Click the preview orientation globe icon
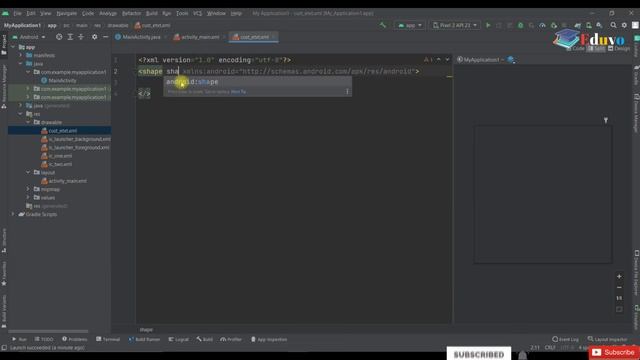Screen dimensions: 640x360 tap(511, 60)
